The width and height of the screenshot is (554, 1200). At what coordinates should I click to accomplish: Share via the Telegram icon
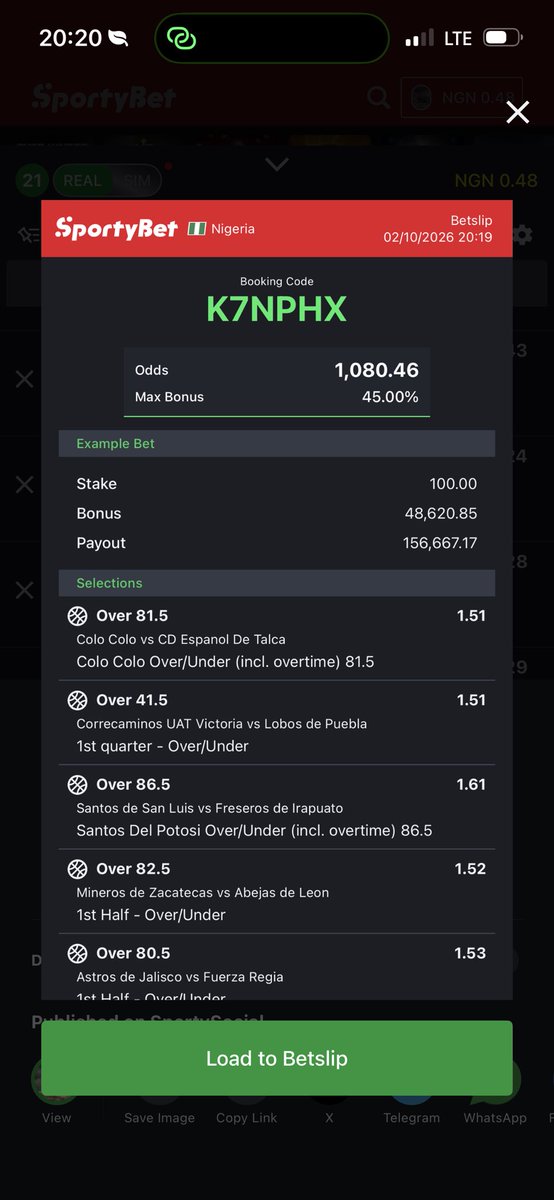[x=411, y=1080]
